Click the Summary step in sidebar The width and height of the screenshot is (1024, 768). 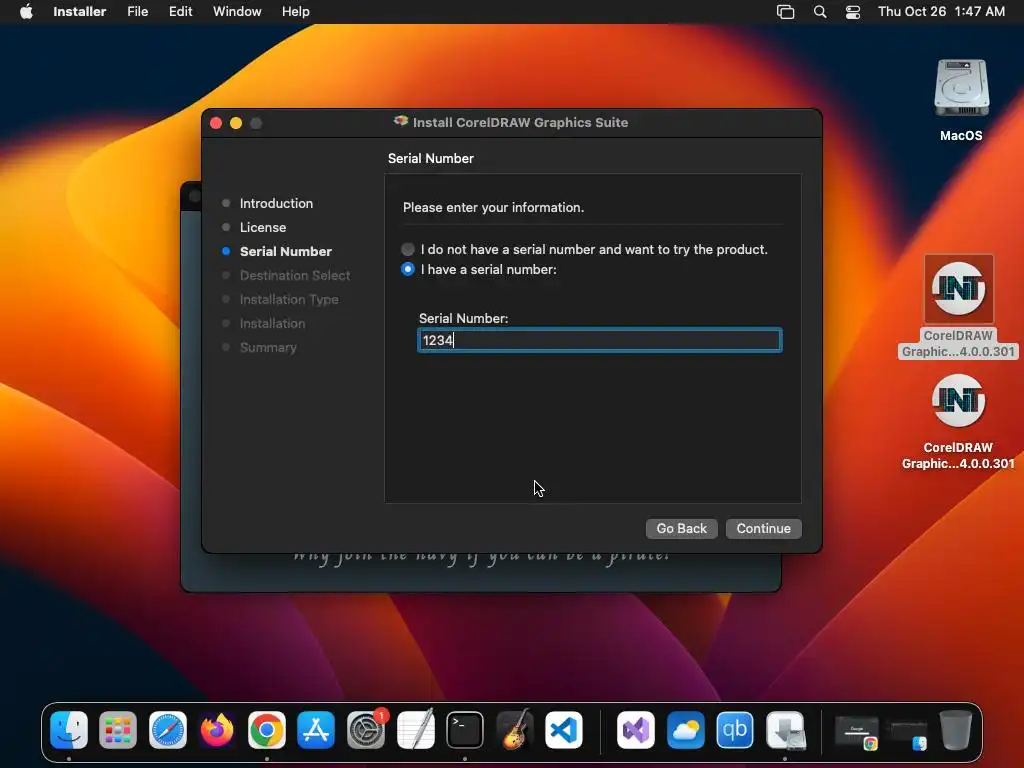(268, 347)
